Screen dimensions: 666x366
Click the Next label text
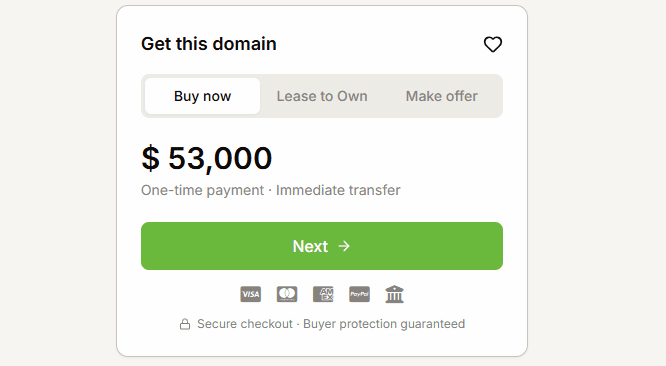click(x=310, y=246)
